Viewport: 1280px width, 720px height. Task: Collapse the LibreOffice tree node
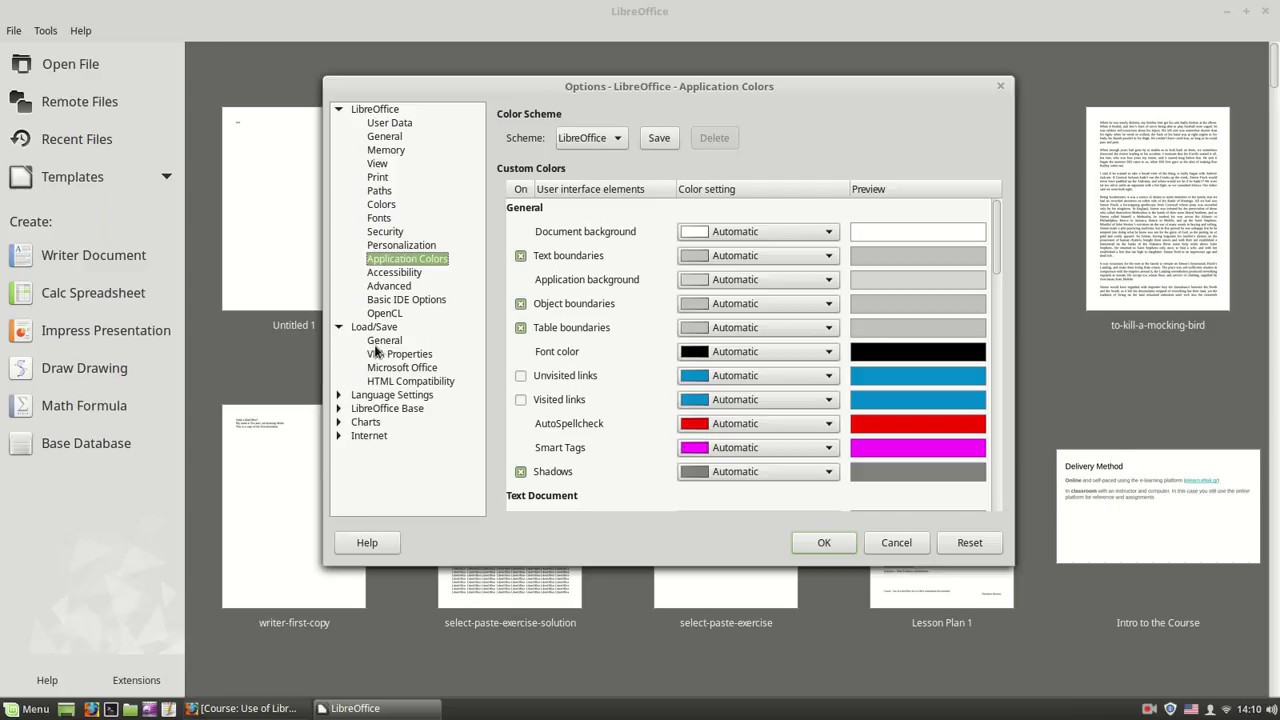coord(339,109)
